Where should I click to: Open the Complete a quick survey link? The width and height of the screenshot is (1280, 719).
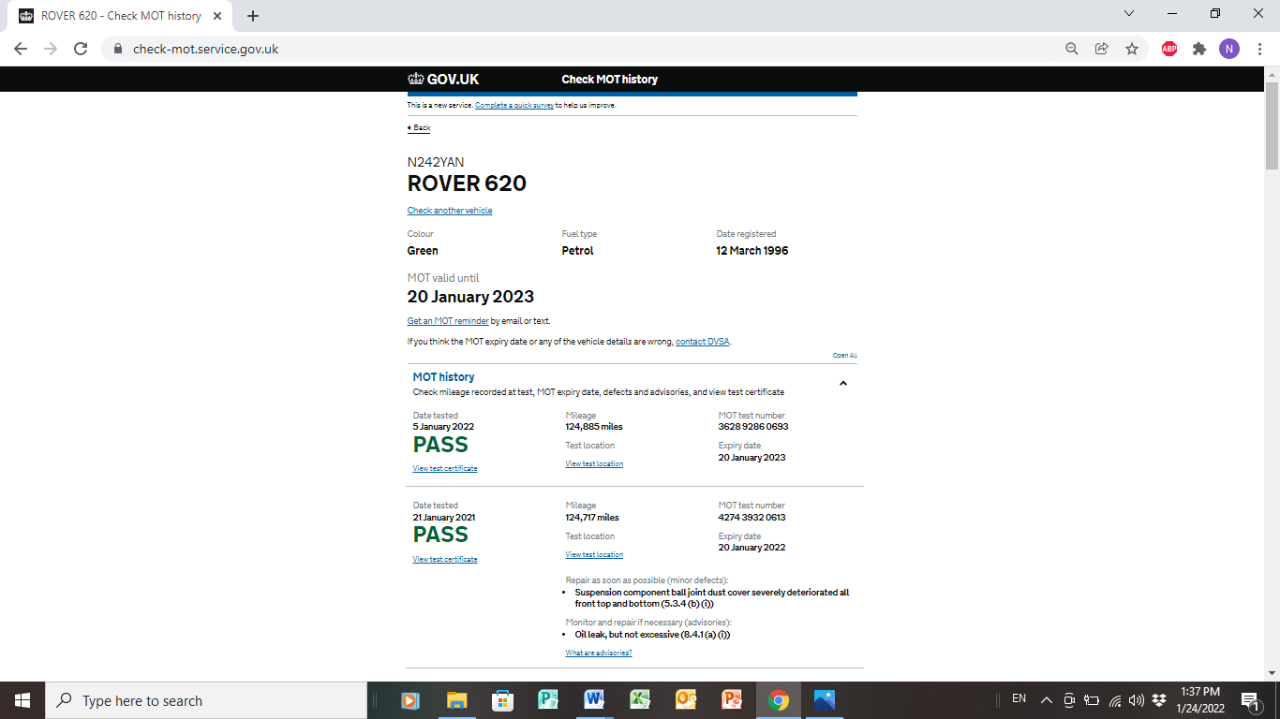pyautogui.click(x=514, y=105)
